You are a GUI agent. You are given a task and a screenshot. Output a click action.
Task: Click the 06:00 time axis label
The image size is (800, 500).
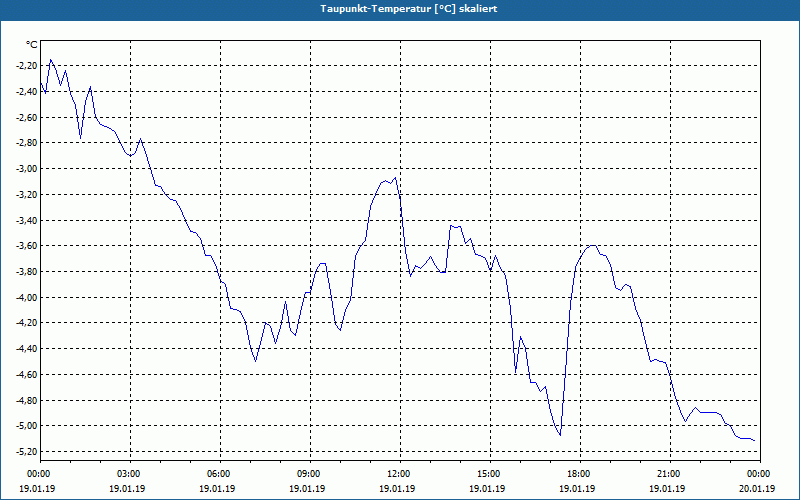220,474
